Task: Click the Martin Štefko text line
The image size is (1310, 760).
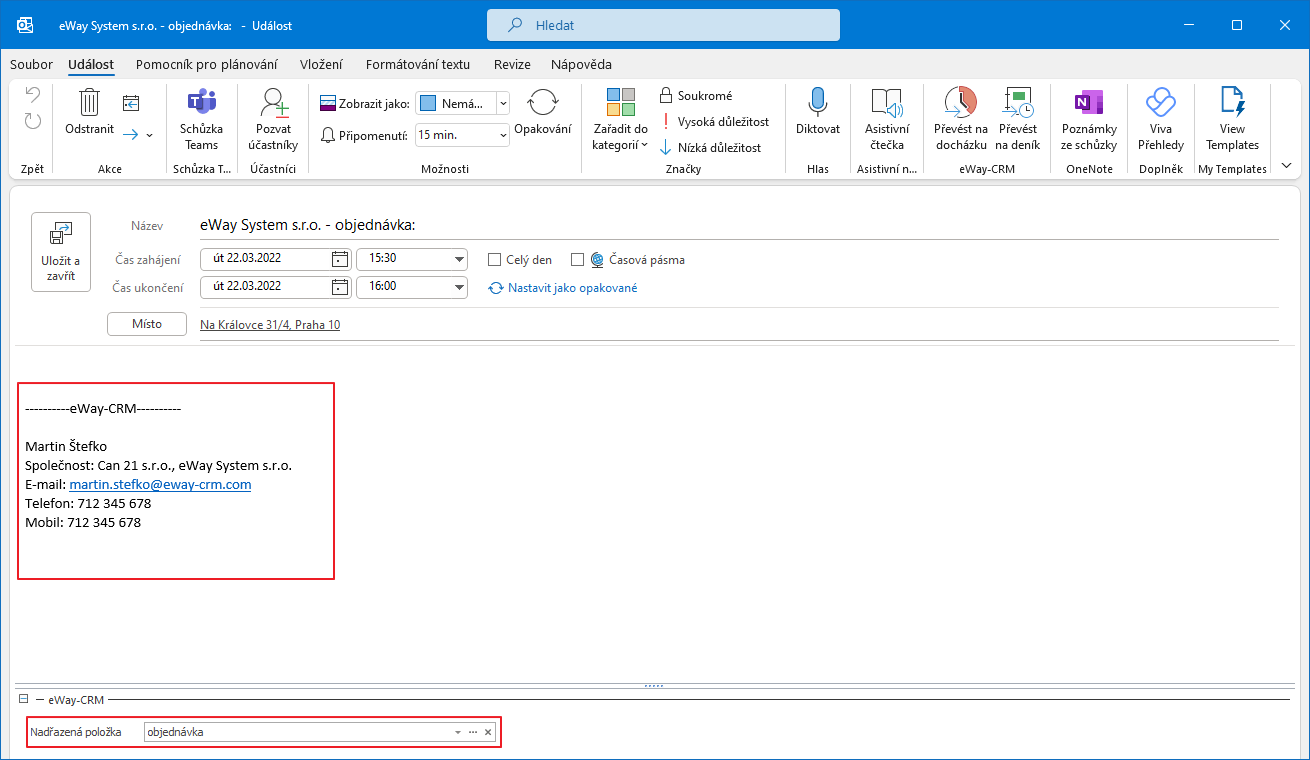Action: (x=66, y=447)
